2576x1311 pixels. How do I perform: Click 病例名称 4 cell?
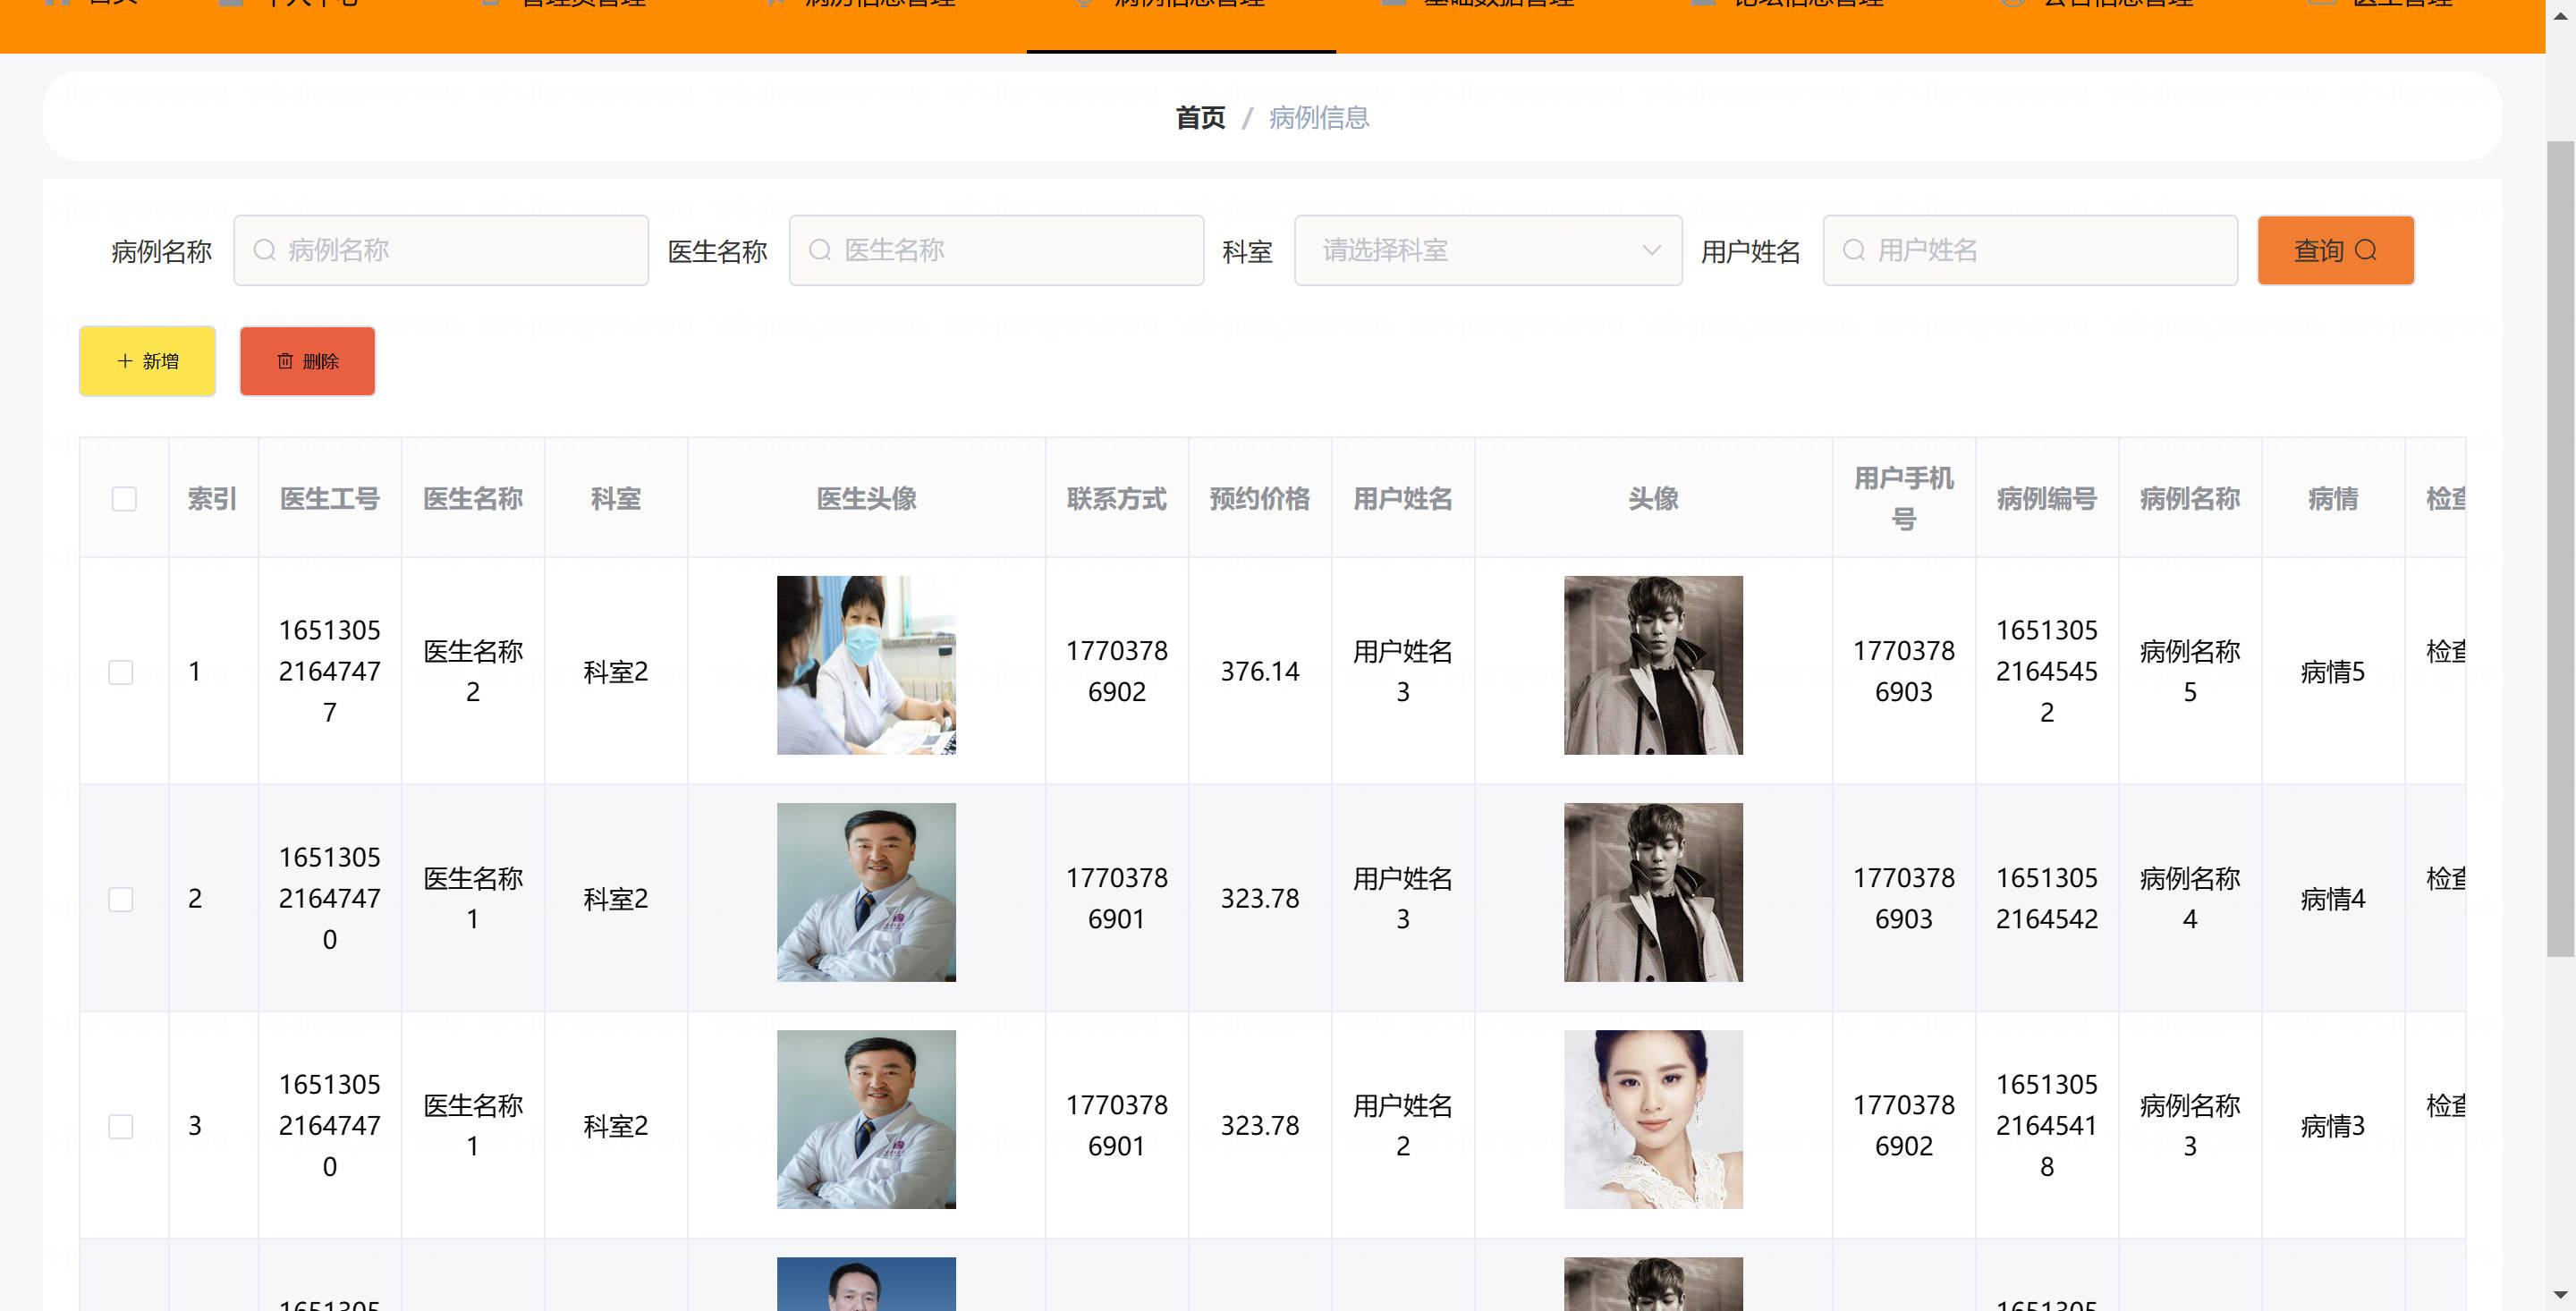click(2190, 898)
